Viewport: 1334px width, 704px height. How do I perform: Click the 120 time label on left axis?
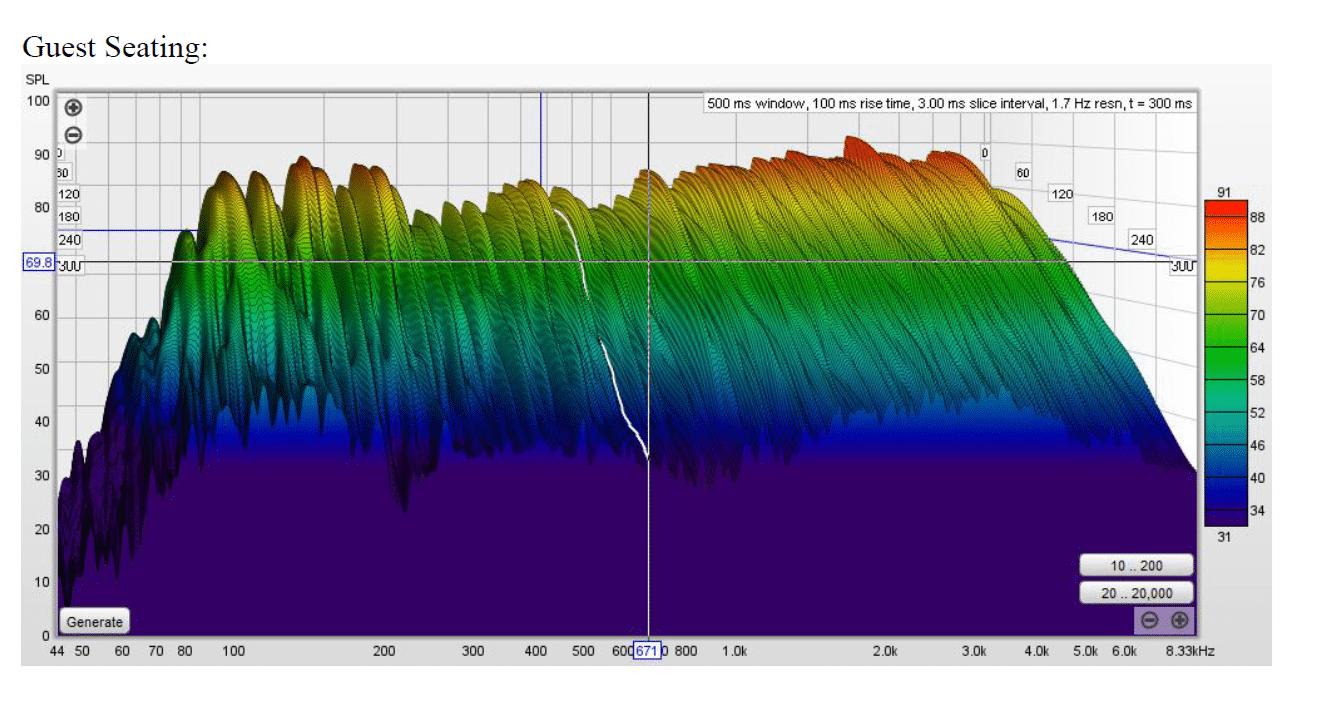tap(70, 193)
